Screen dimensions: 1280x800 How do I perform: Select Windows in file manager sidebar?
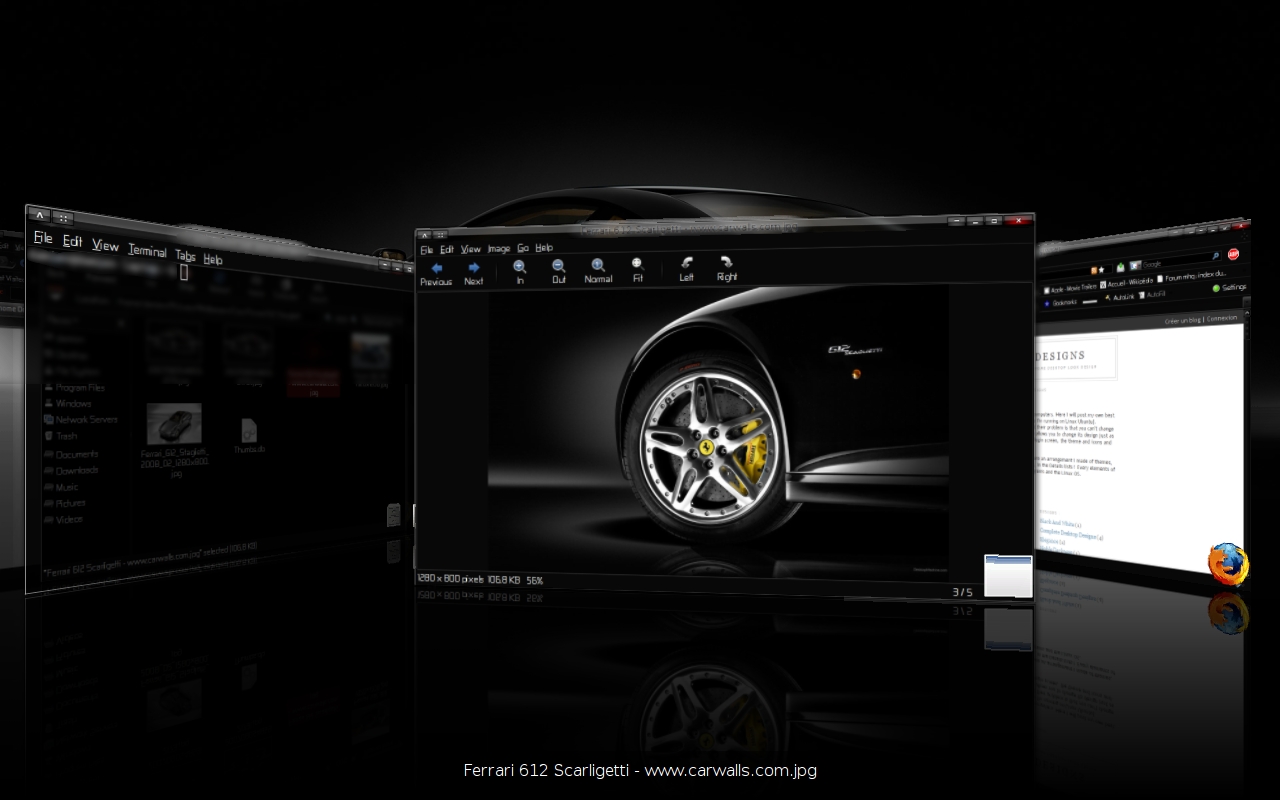point(67,403)
